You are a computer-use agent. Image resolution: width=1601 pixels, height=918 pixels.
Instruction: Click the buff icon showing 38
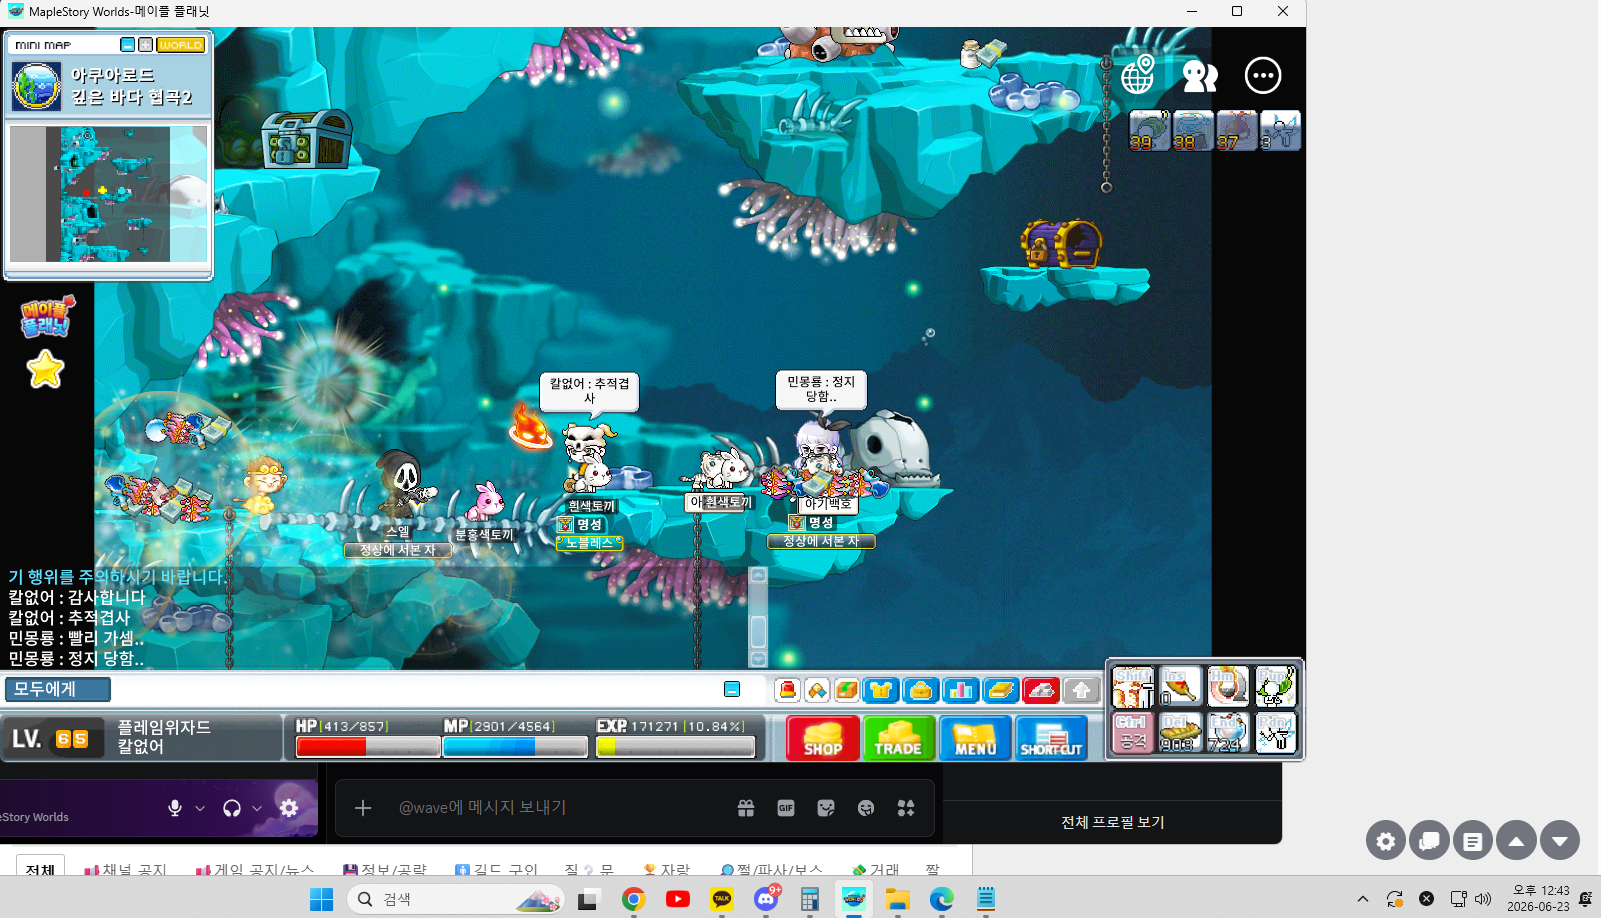click(x=1193, y=130)
